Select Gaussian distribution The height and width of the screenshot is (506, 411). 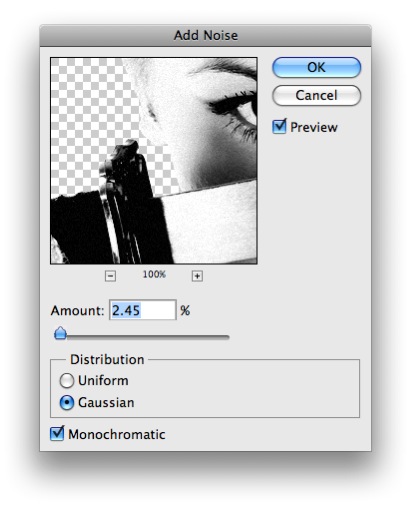pos(67,403)
